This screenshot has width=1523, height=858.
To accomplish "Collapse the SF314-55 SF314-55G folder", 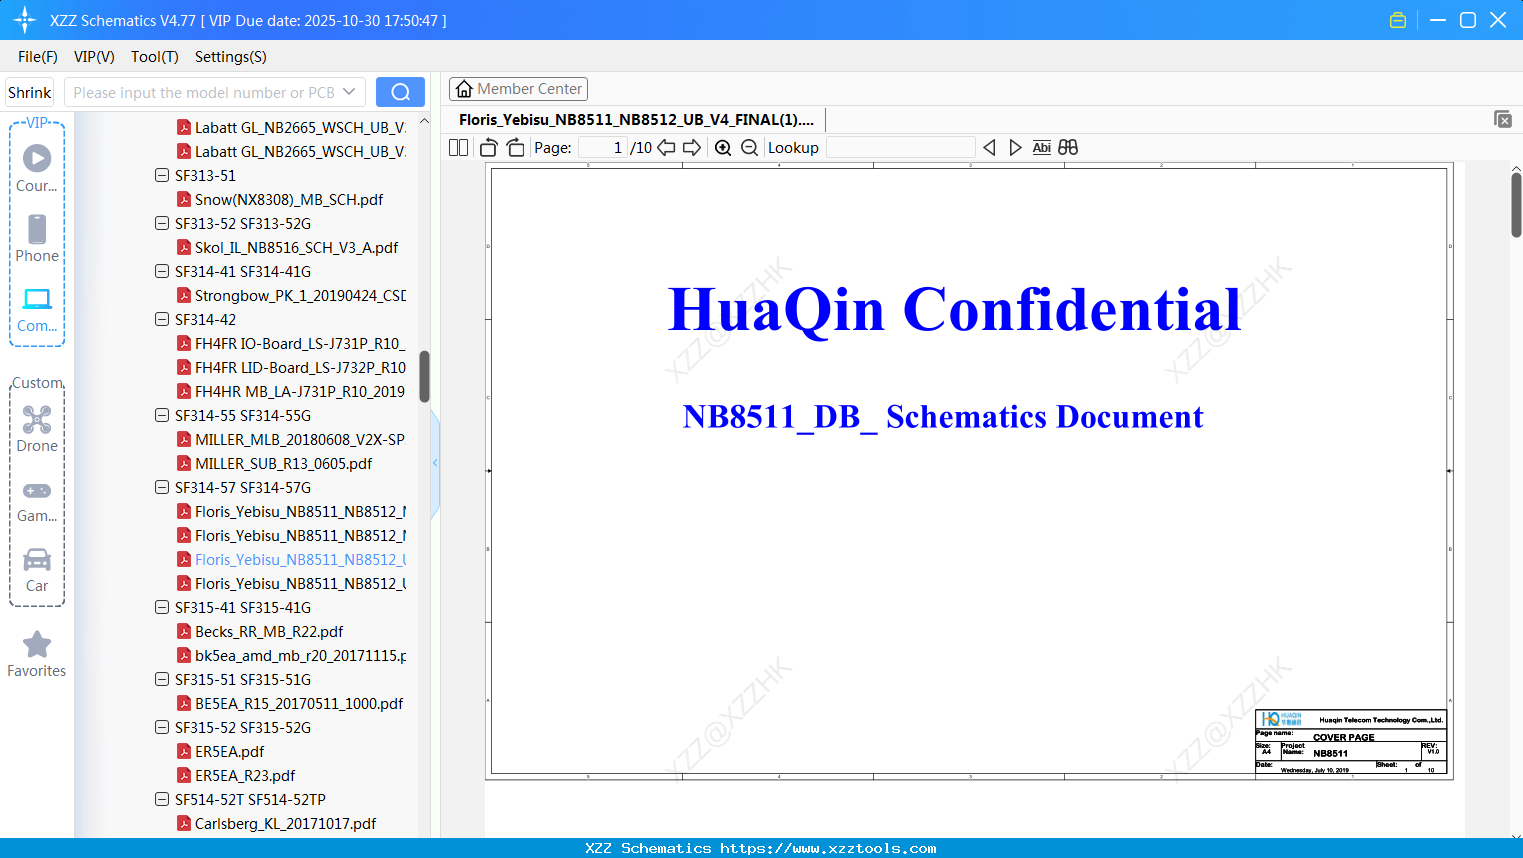I will click(162, 415).
